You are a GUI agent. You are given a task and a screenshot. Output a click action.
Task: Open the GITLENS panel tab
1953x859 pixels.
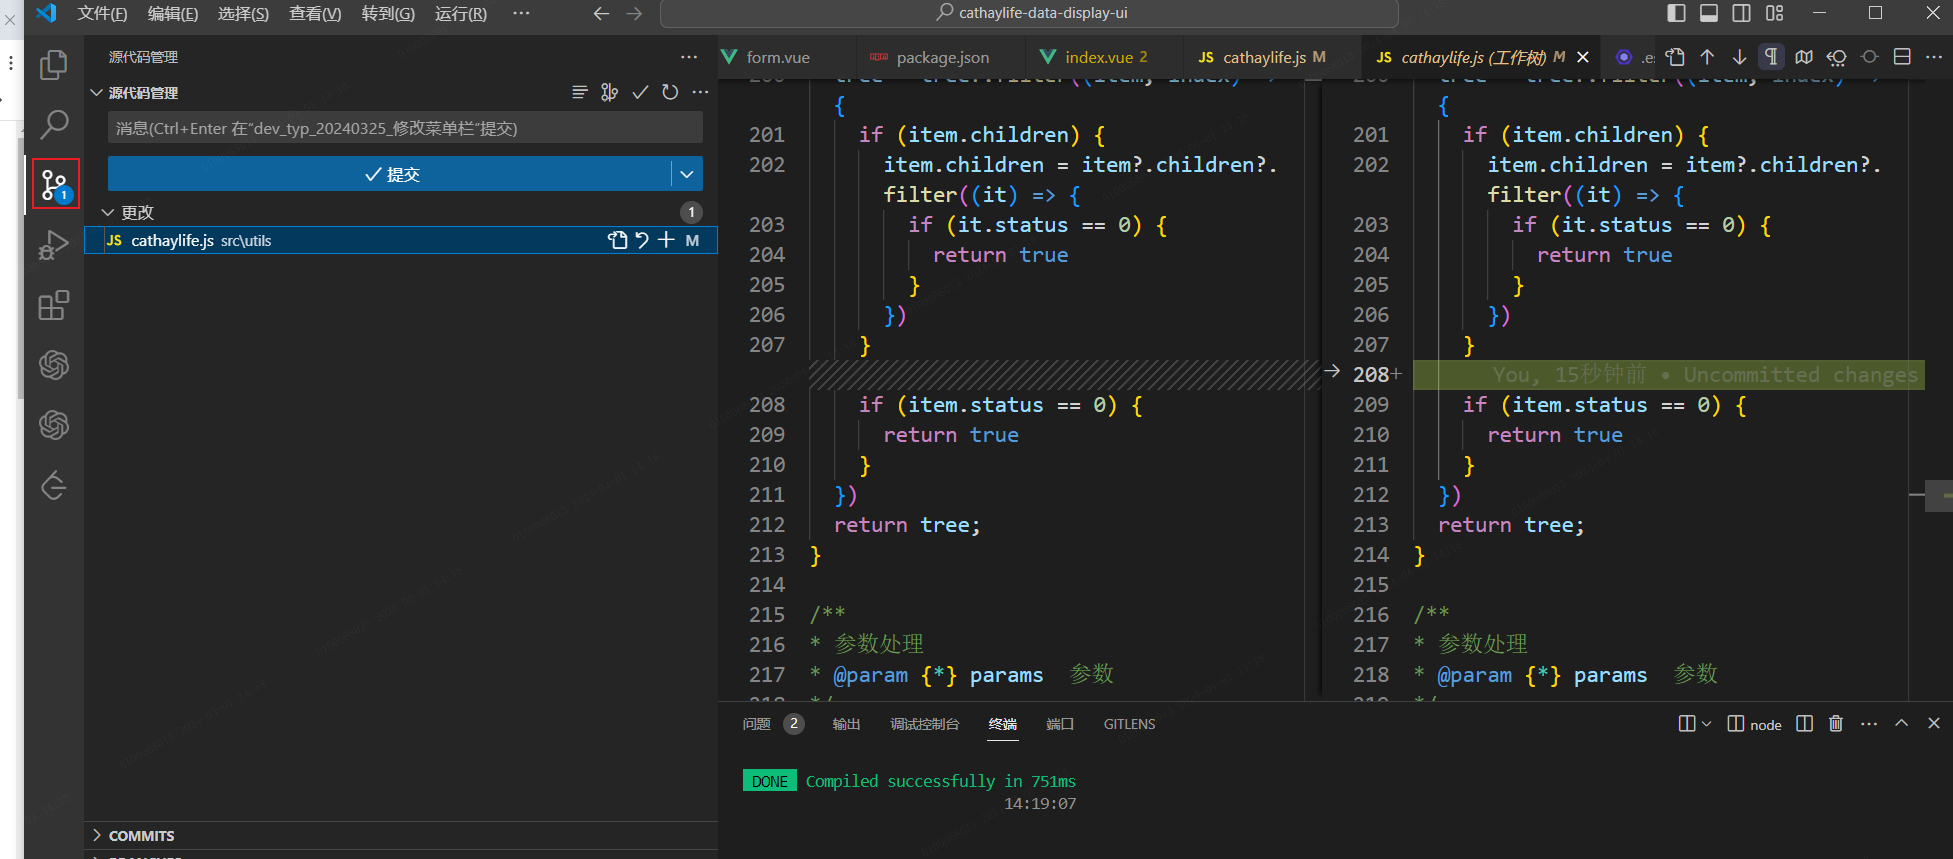pos(1129,723)
